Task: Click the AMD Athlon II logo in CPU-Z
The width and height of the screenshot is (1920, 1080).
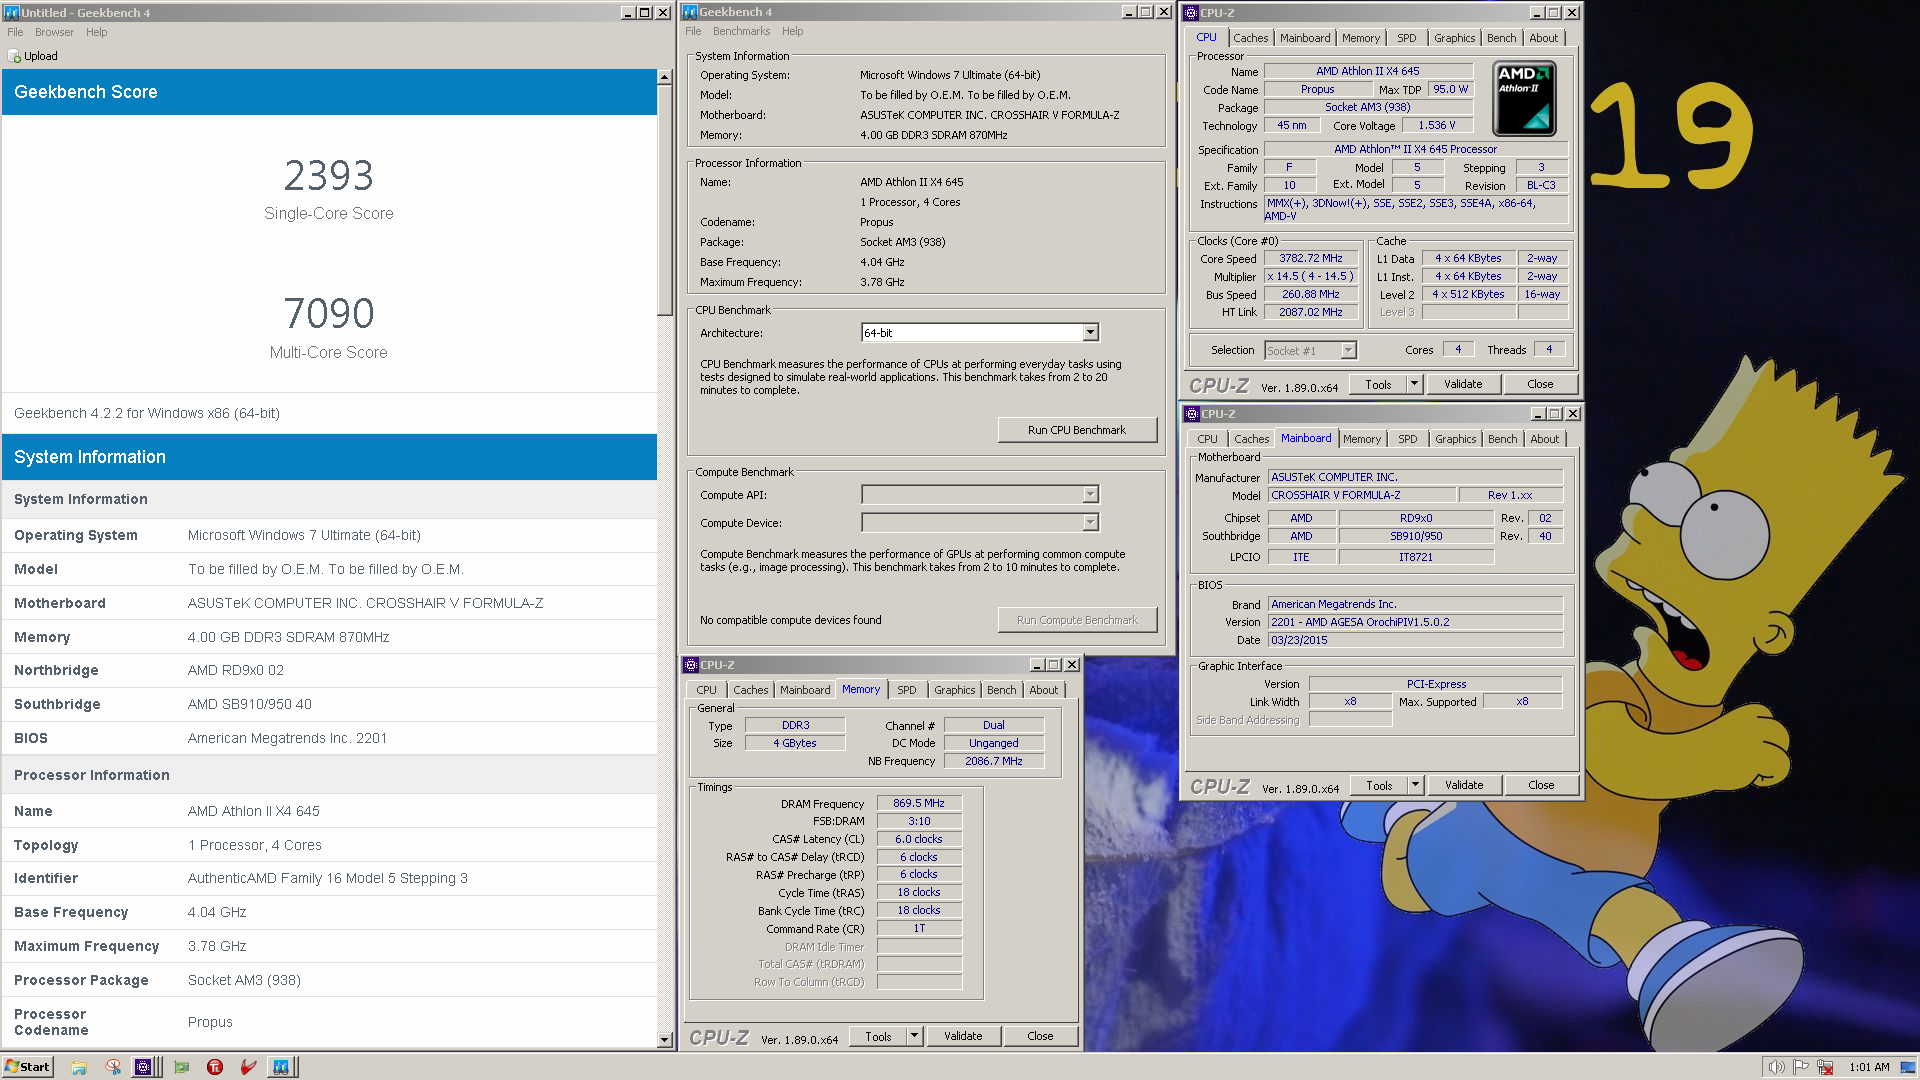Action: pyautogui.click(x=1524, y=98)
